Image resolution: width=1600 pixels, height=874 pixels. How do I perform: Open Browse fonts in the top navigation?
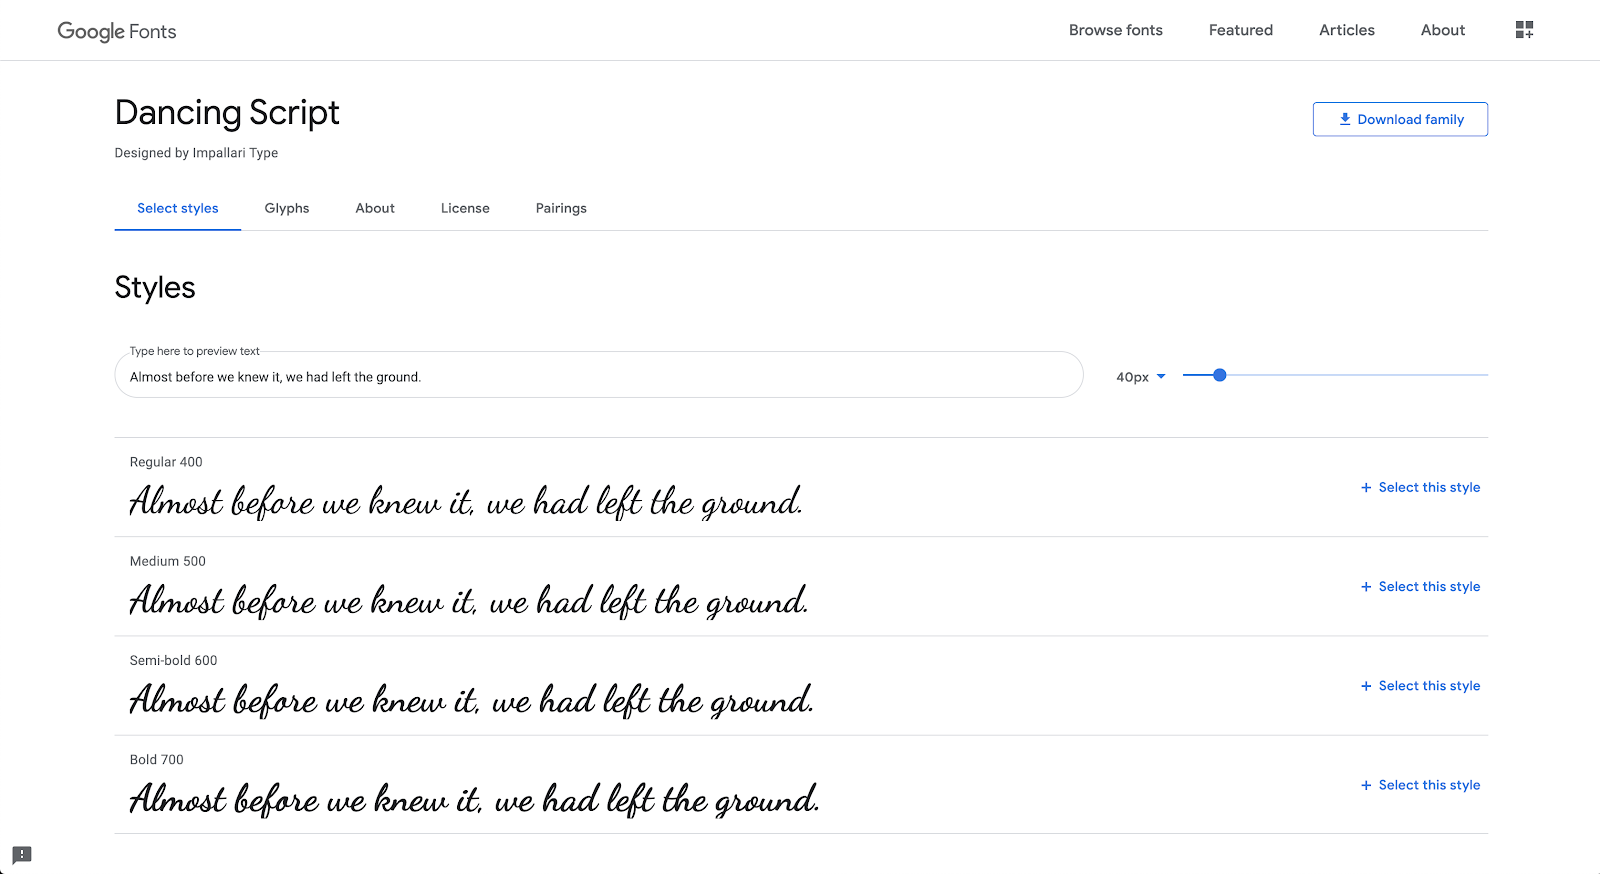pyautogui.click(x=1115, y=30)
